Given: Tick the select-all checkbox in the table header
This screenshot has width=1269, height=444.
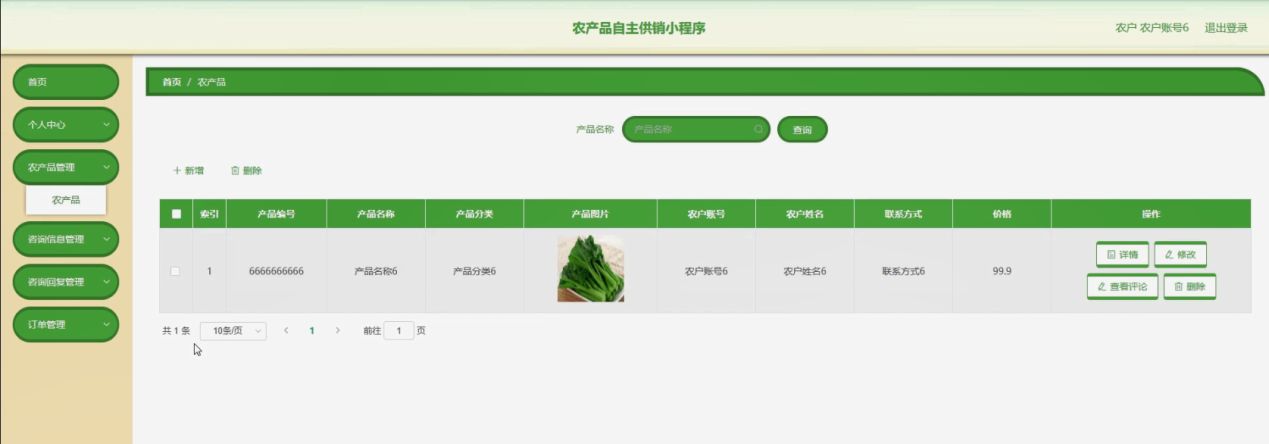Looking at the screenshot, I should (x=176, y=214).
